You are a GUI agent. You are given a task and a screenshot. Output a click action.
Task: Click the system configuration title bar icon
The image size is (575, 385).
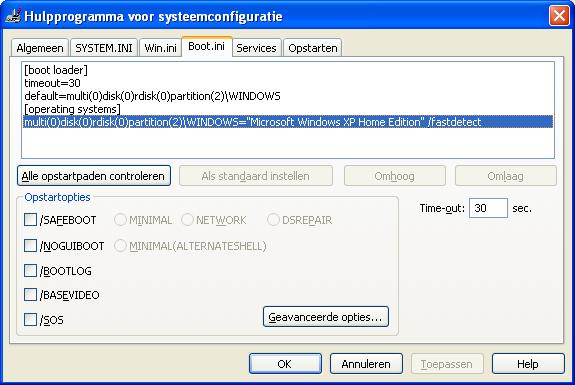[x=12, y=16]
